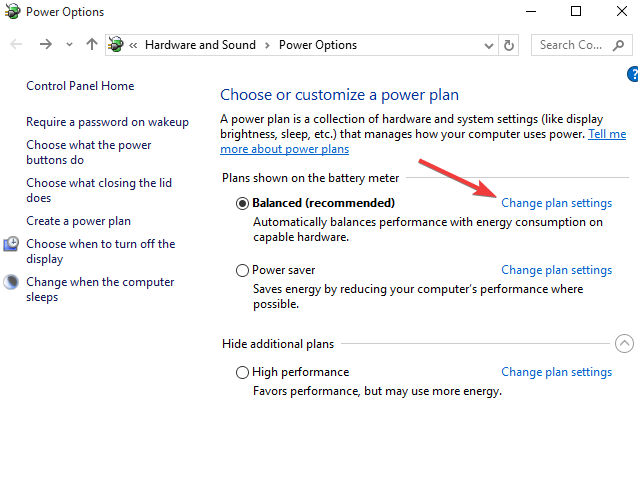Open help with the question mark icon
Viewport: 638px width, 493px height.
(x=632, y=74)
